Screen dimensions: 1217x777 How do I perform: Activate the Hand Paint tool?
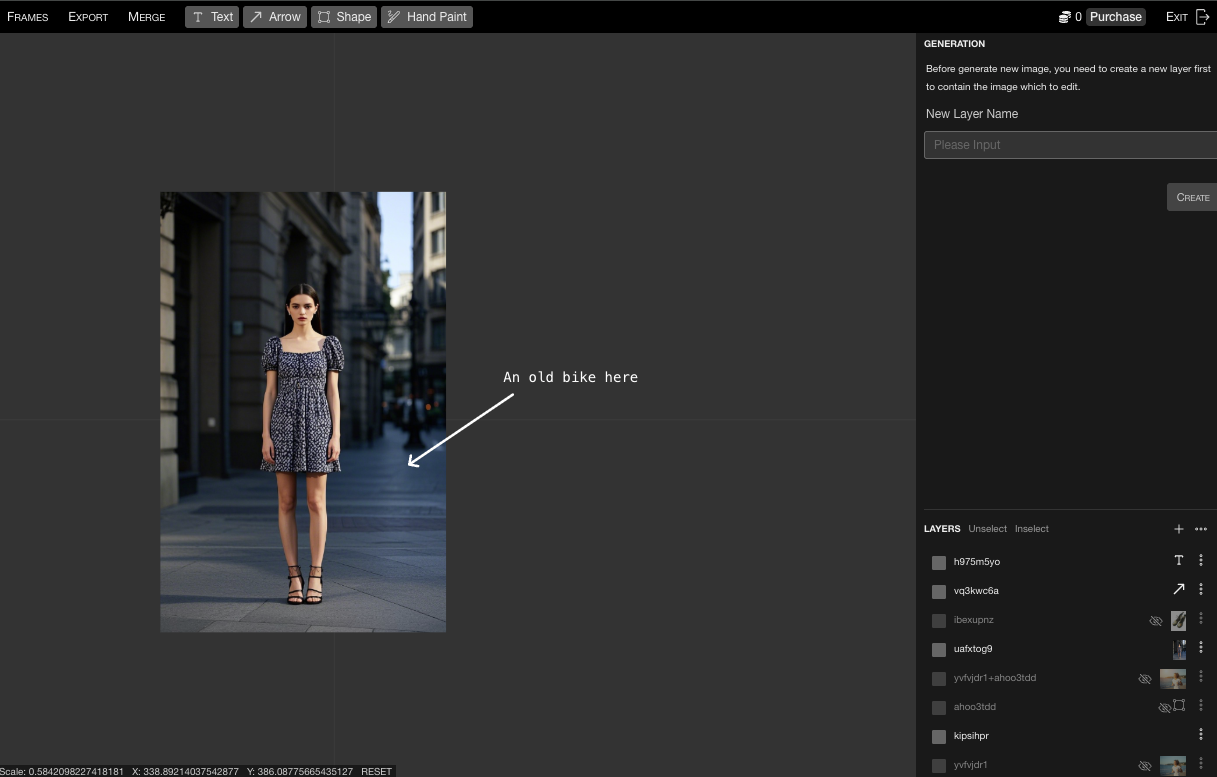(426, 17)
